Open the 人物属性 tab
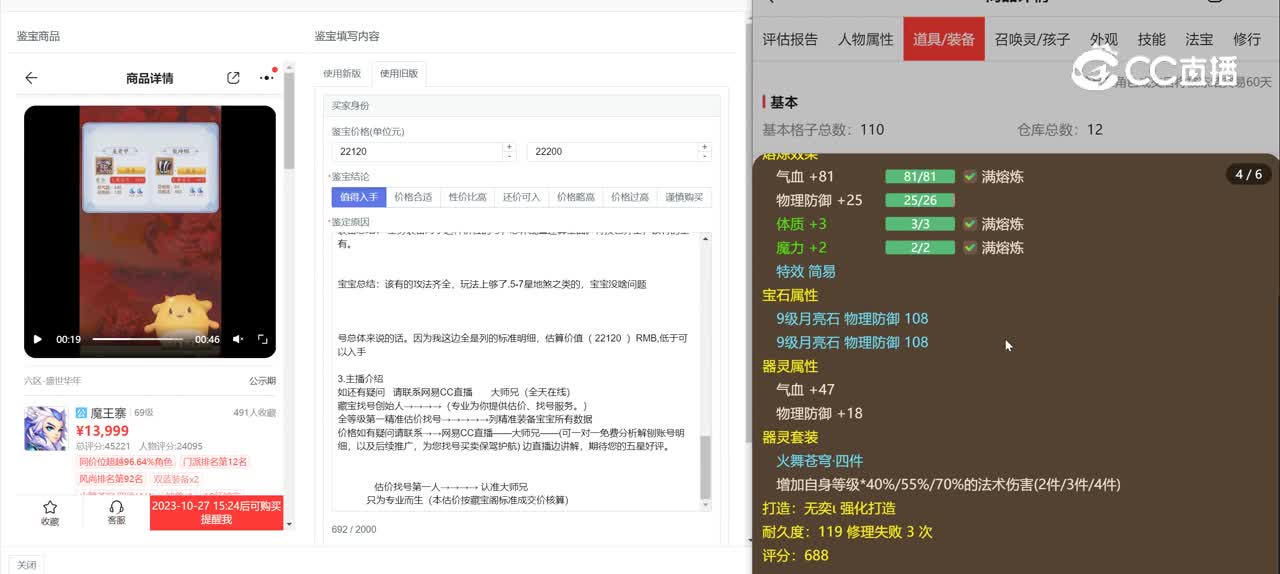 865,39
